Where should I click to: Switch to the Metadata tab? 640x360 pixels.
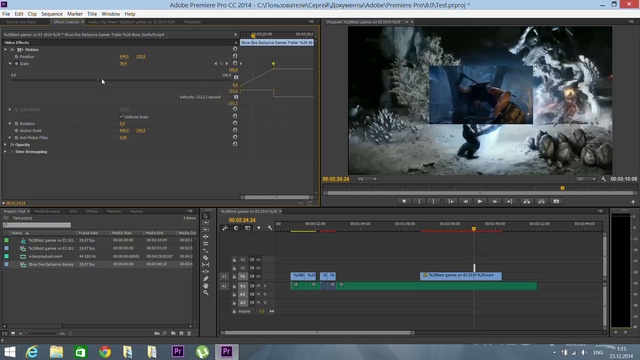click(192, 22)
